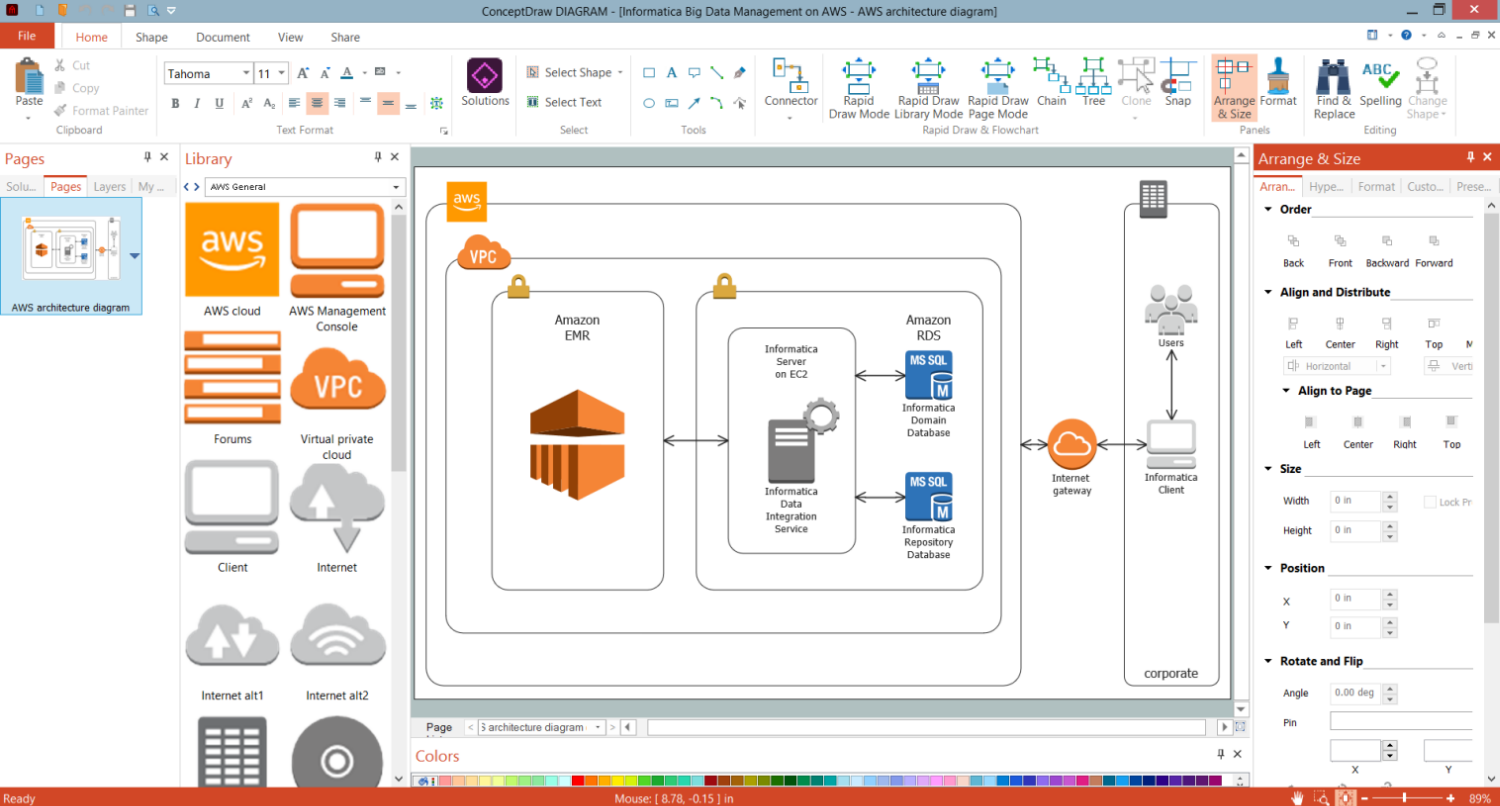Toggle bold text formatting
Screen dimensions: 1500x806
coord(175,103)
